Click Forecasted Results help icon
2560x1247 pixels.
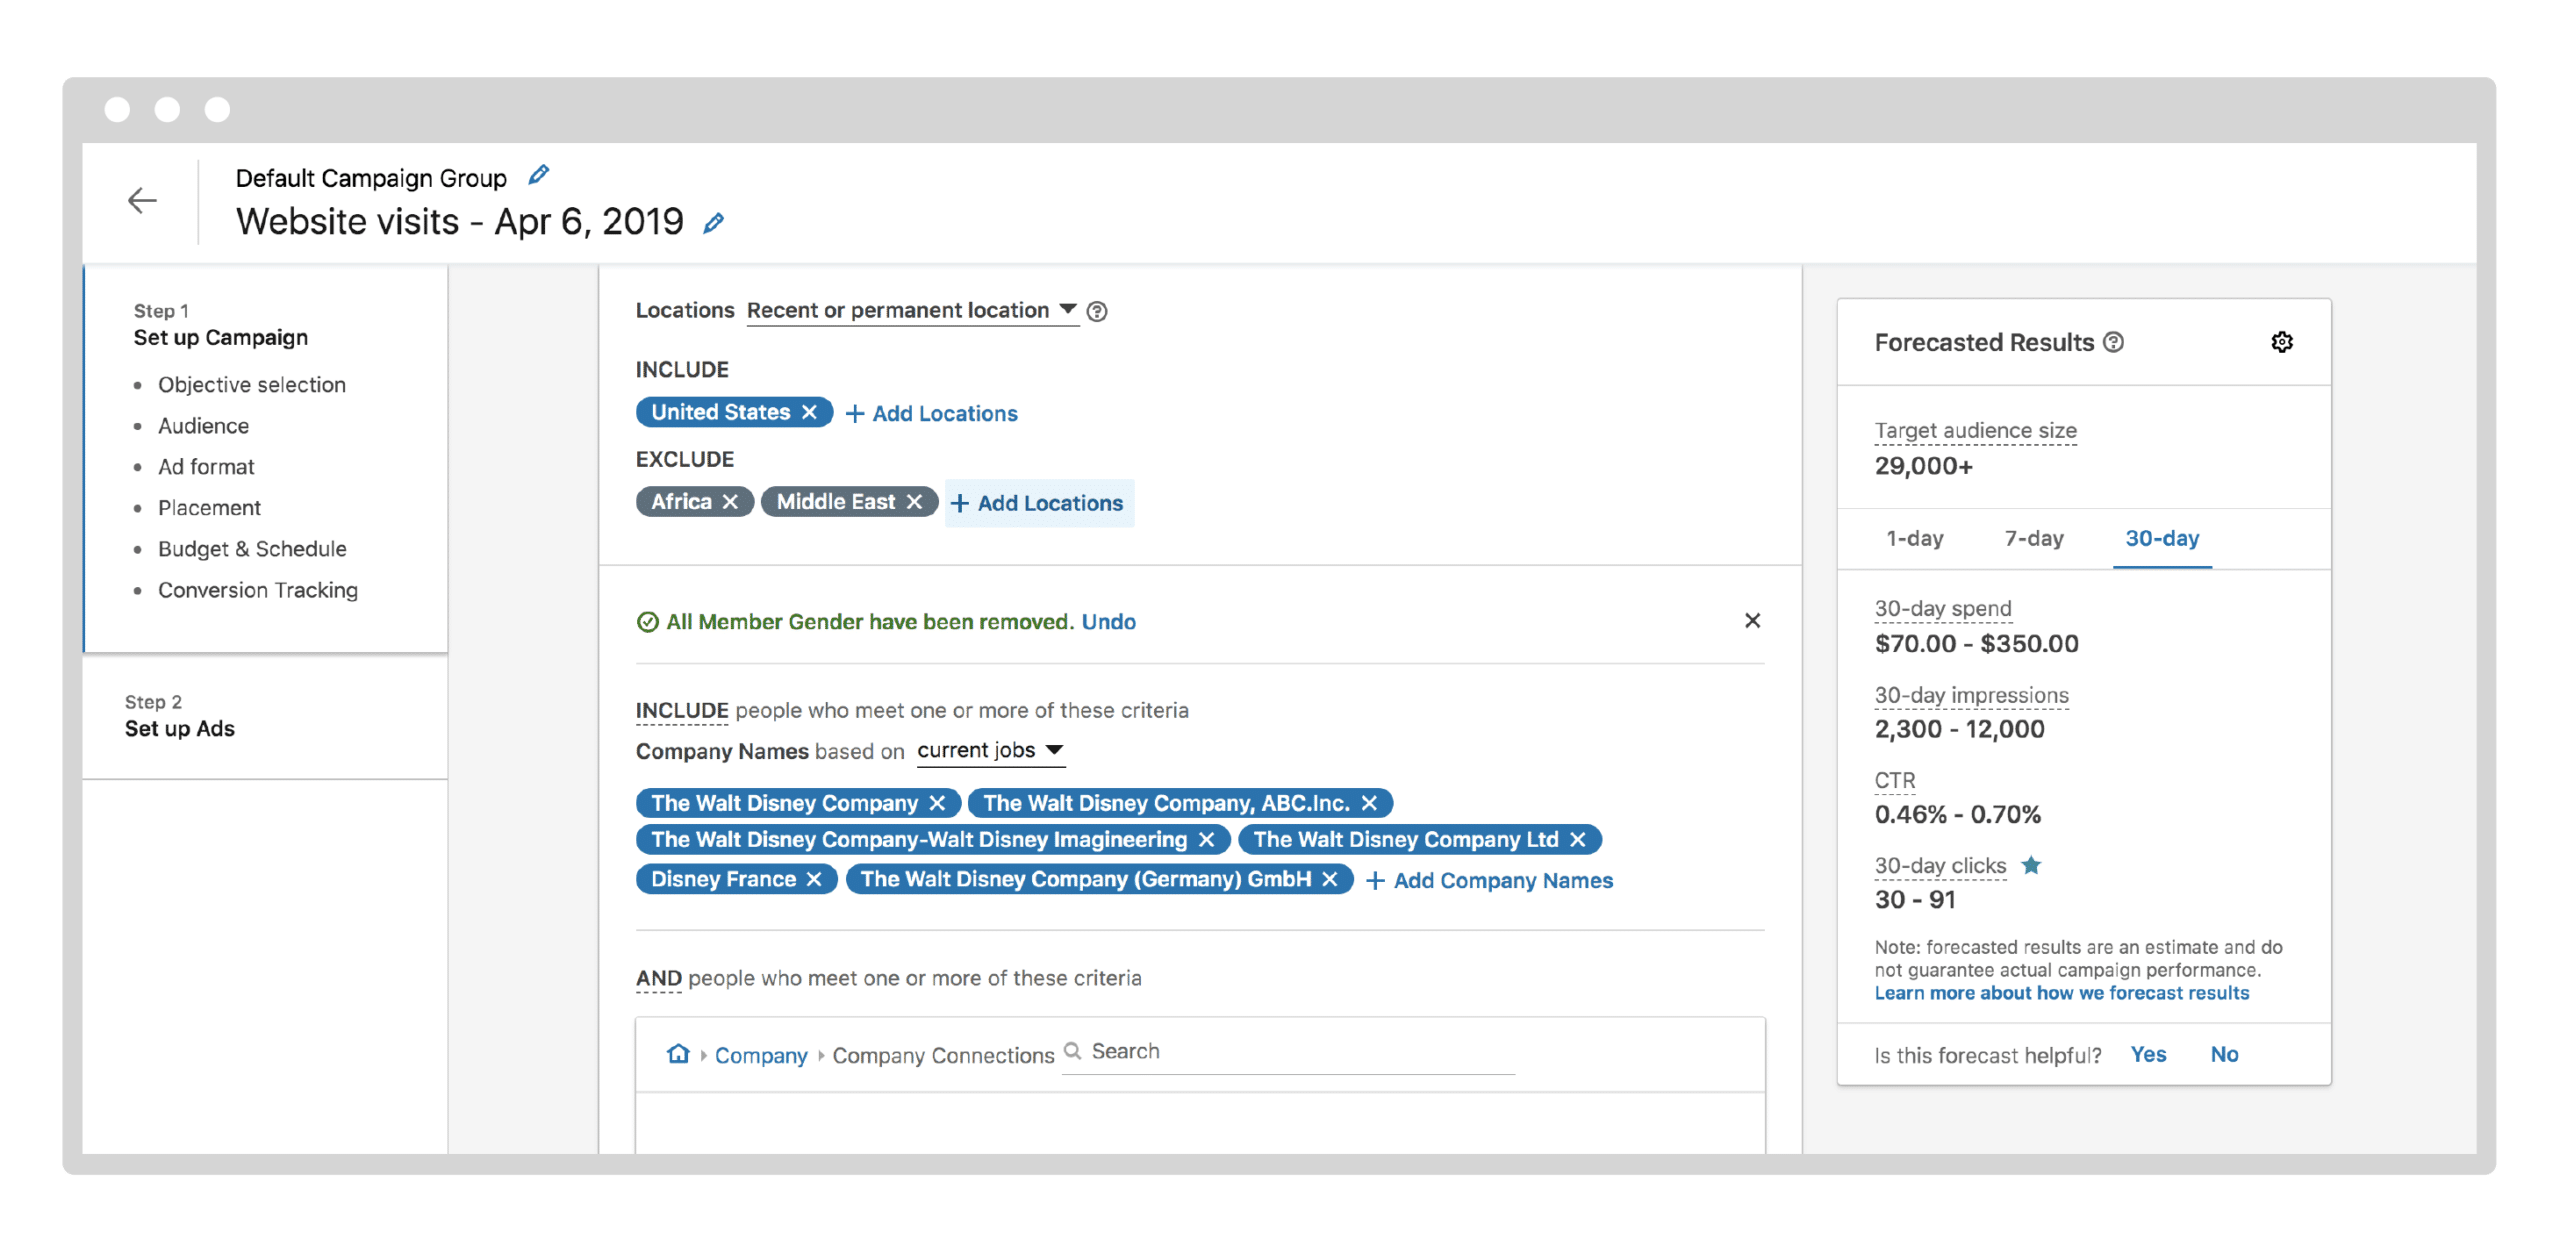pyautogui.click(x=2113, y=343)
